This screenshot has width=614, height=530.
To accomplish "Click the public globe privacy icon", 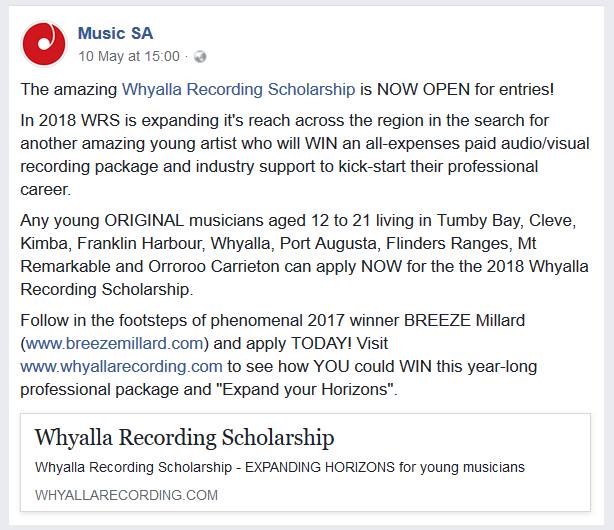I will click(200, 57).
